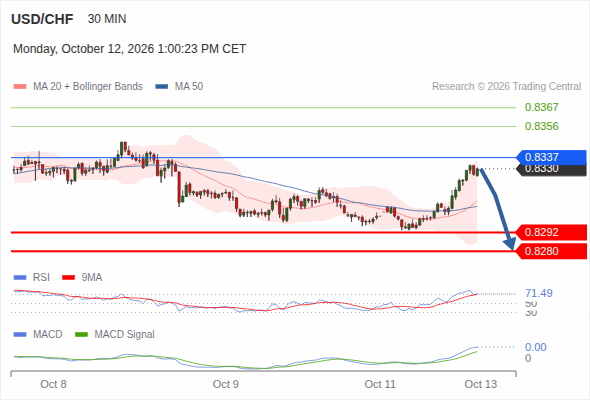
Task: Click 'Research © 2026 Trading Central' credit
Action: [x=506, y=87]
